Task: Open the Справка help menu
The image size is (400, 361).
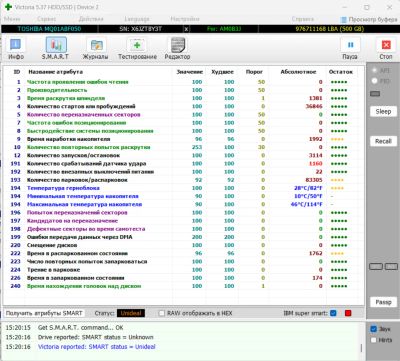Action: point(303,19)
